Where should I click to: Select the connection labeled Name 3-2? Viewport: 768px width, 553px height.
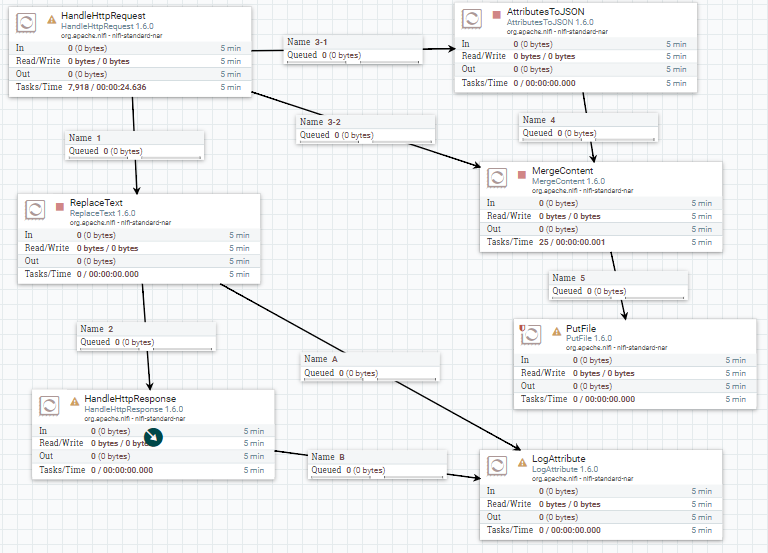coord(366,128)
